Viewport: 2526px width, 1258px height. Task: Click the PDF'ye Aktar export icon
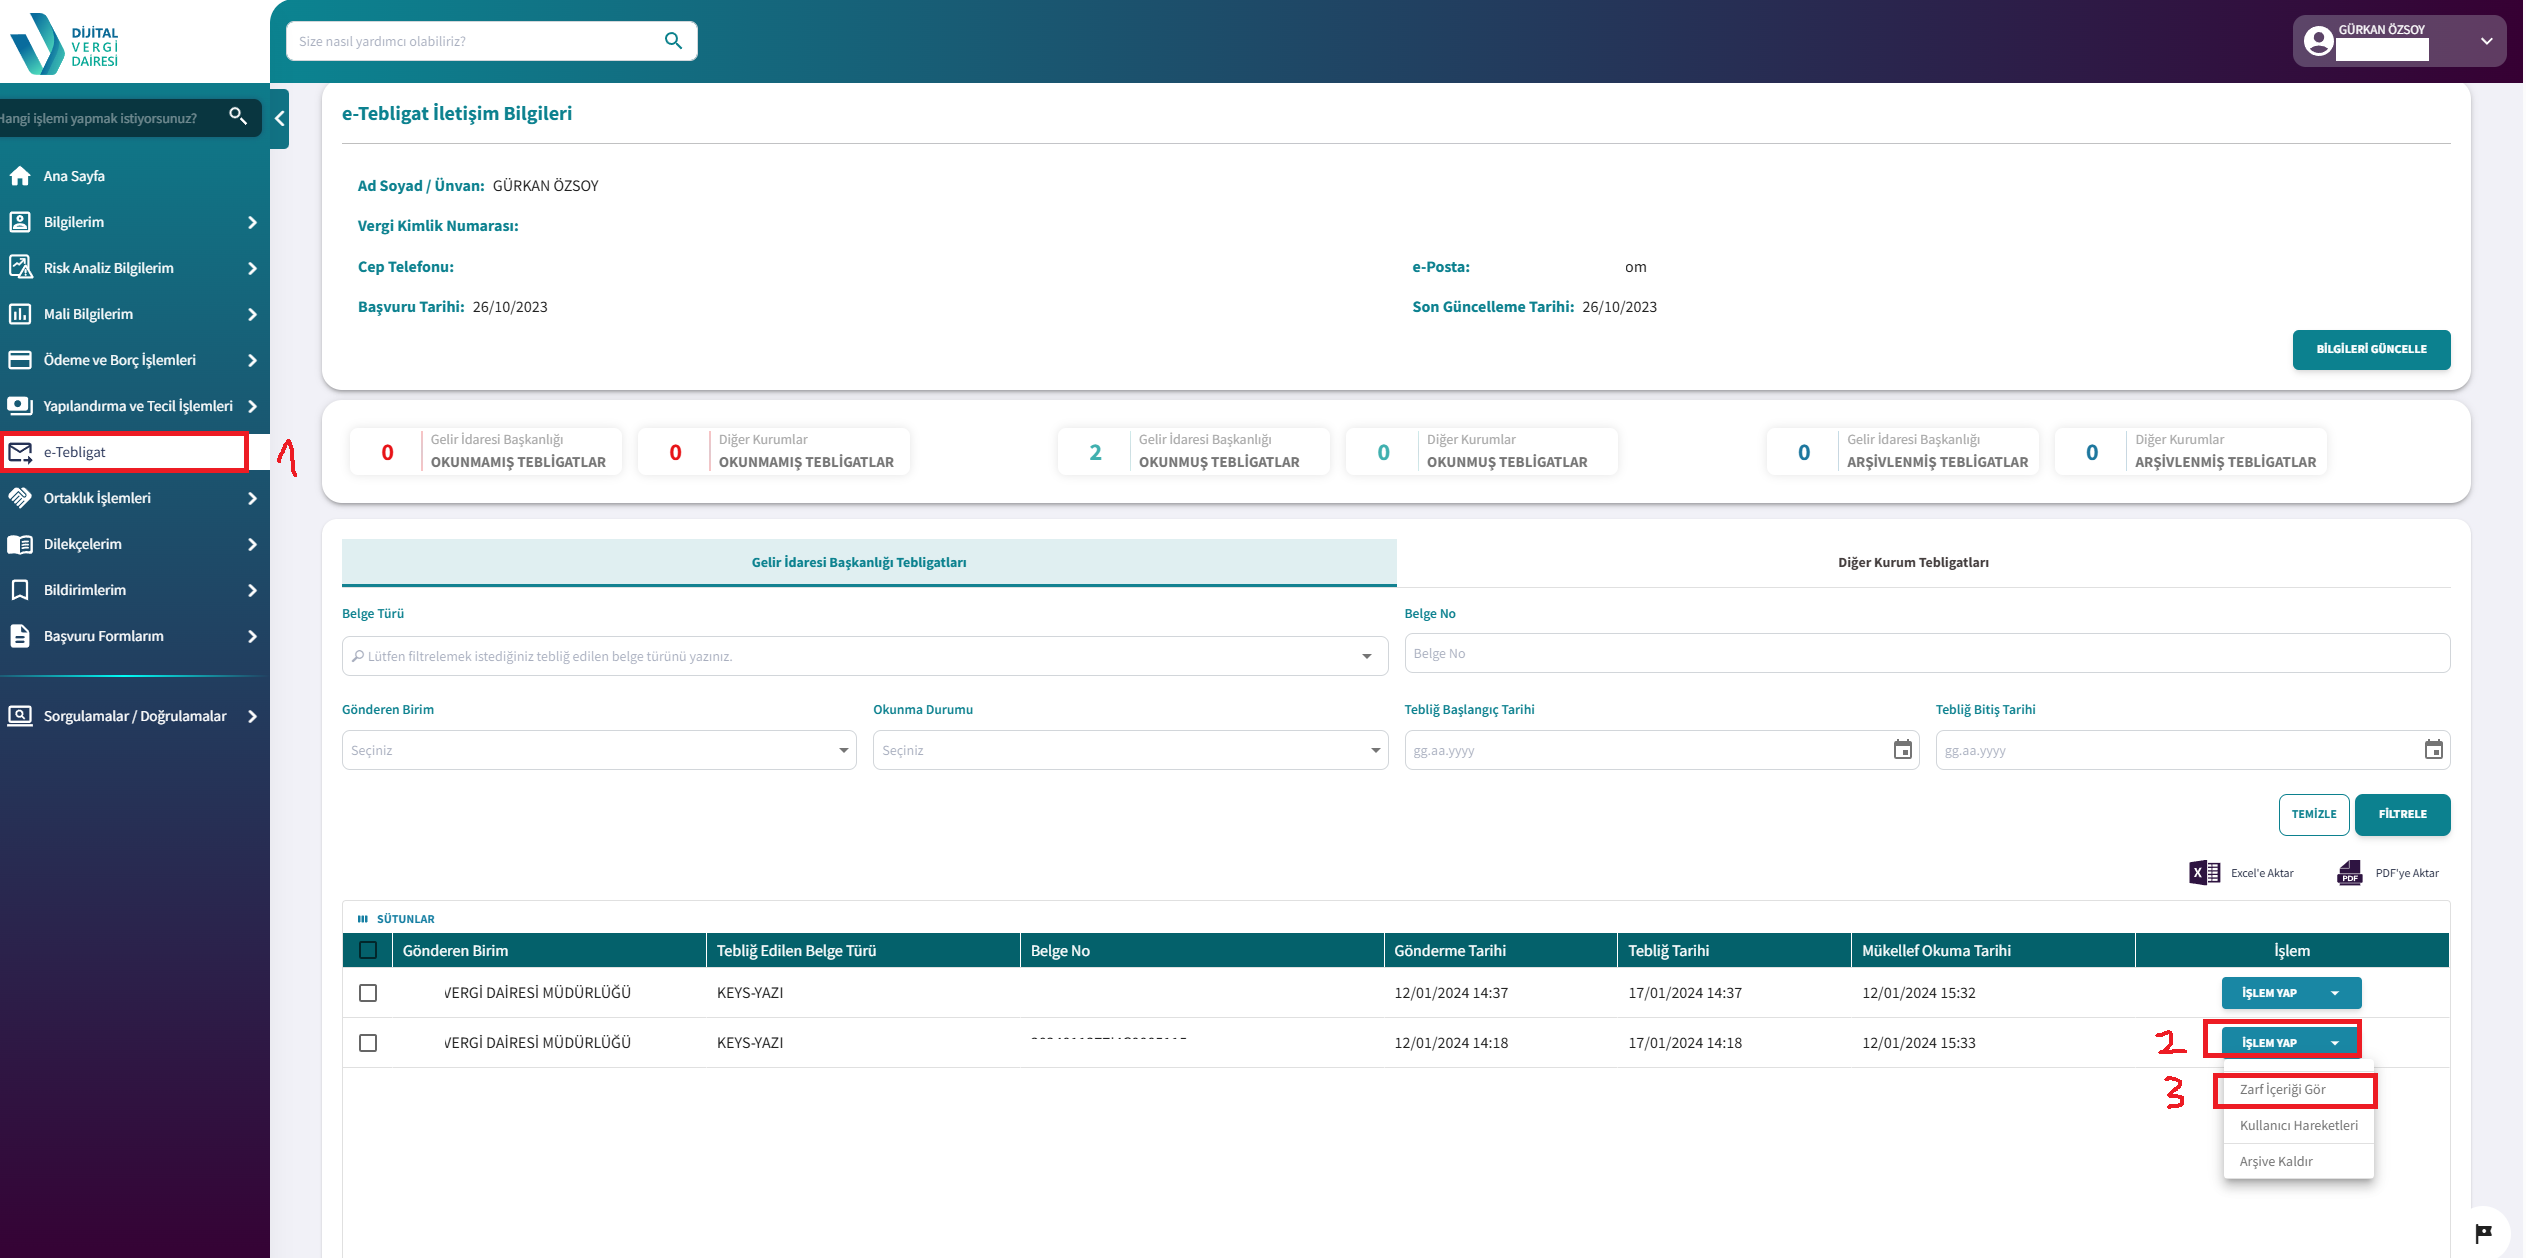pyautogui.click(x=2349, y=873)
